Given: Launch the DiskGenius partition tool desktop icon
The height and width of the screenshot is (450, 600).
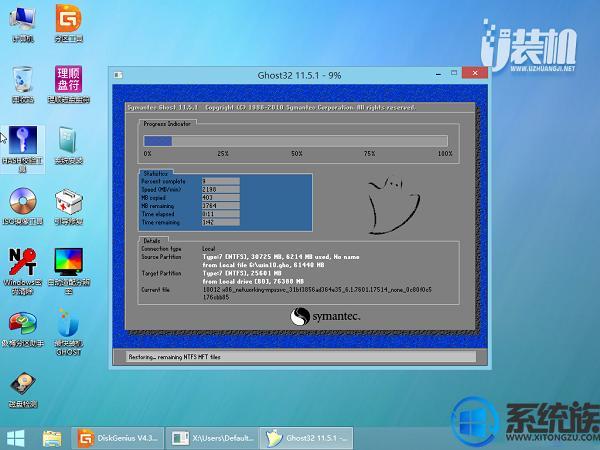Looking at the screenshot, I should pos(68,24).
